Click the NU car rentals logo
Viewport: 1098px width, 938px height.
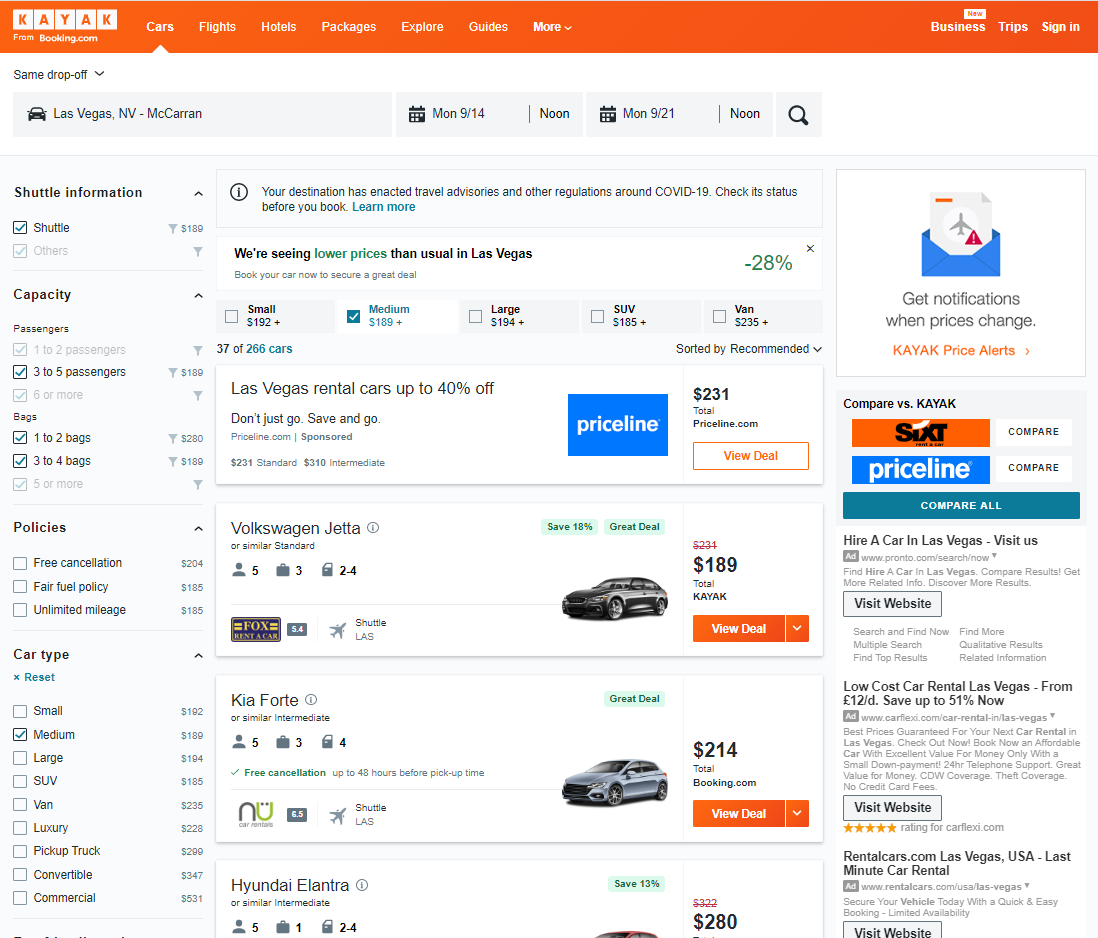[x=256, y=814]
